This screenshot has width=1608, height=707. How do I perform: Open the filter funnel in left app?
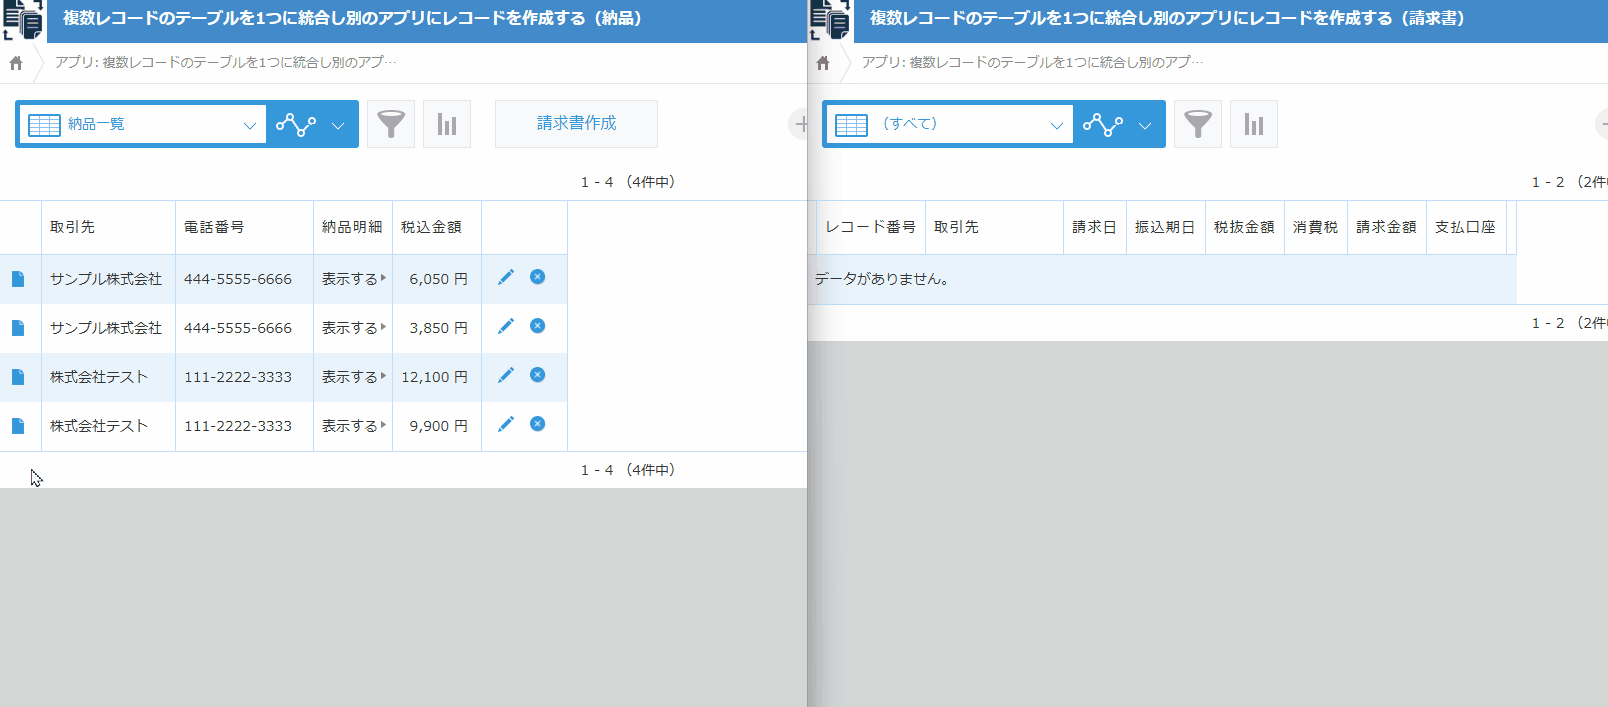(391, 124)
